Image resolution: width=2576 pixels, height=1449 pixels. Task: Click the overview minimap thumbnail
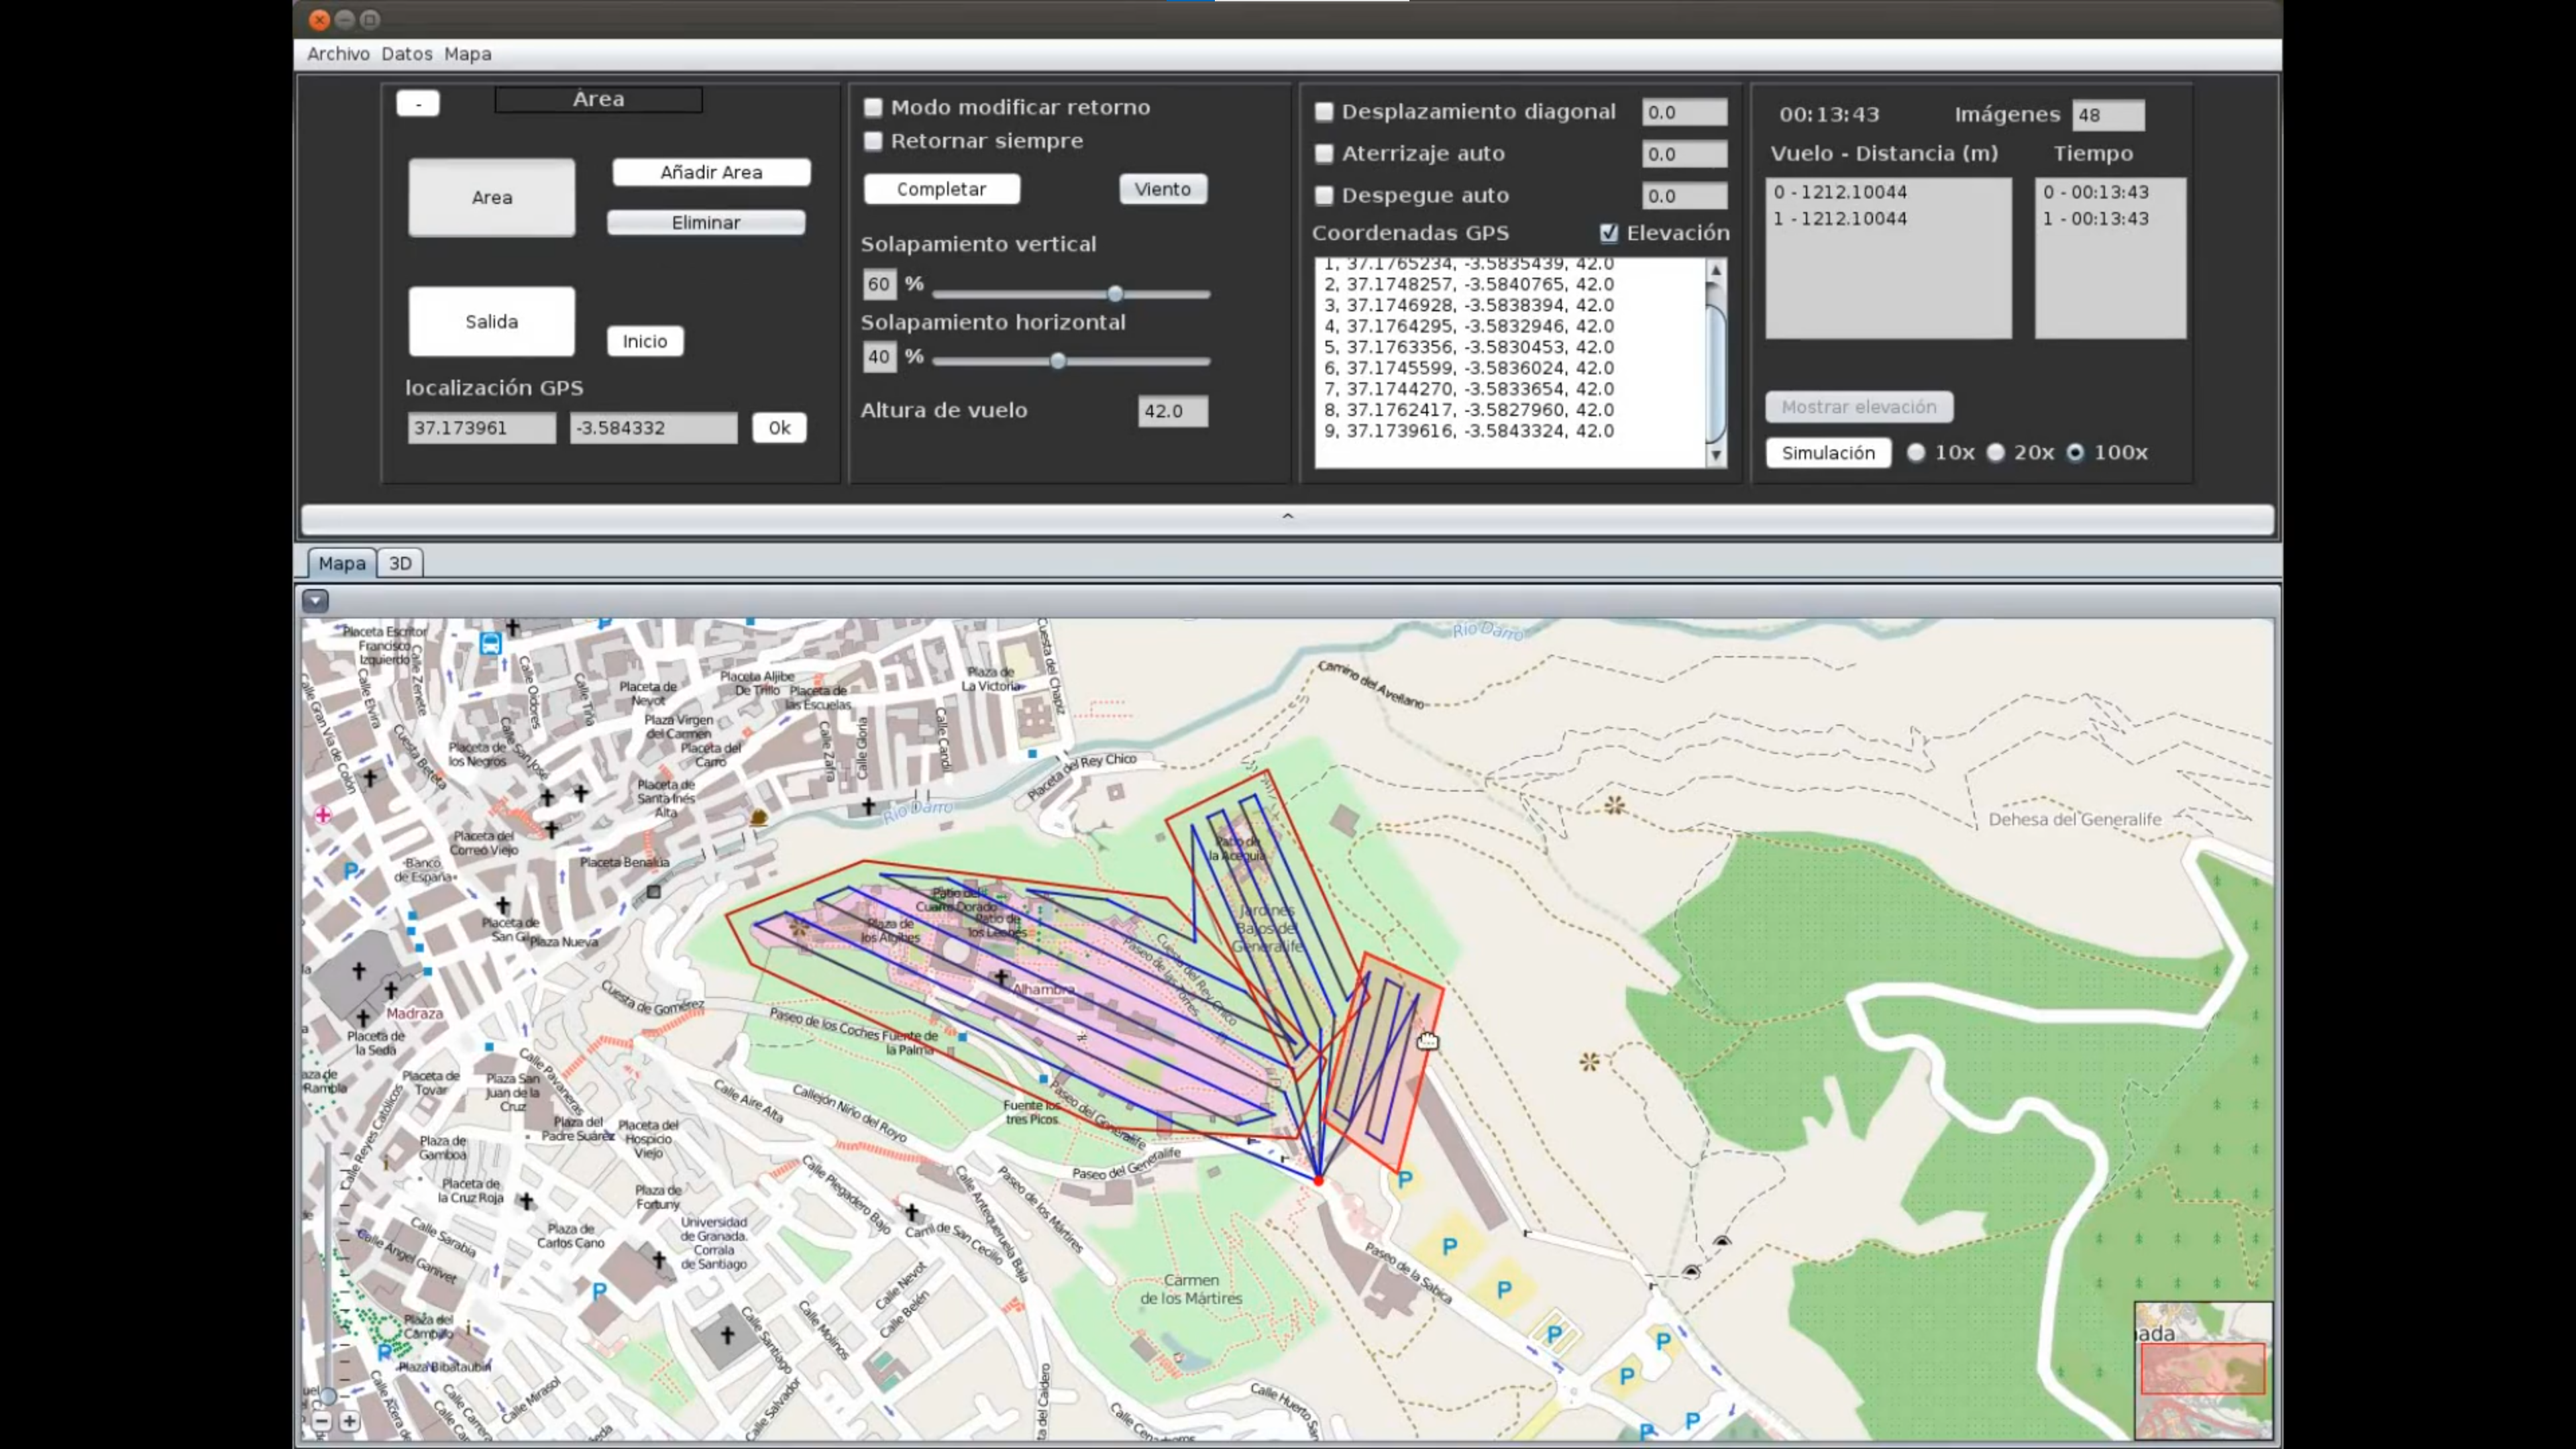tap(2203, 1370)
